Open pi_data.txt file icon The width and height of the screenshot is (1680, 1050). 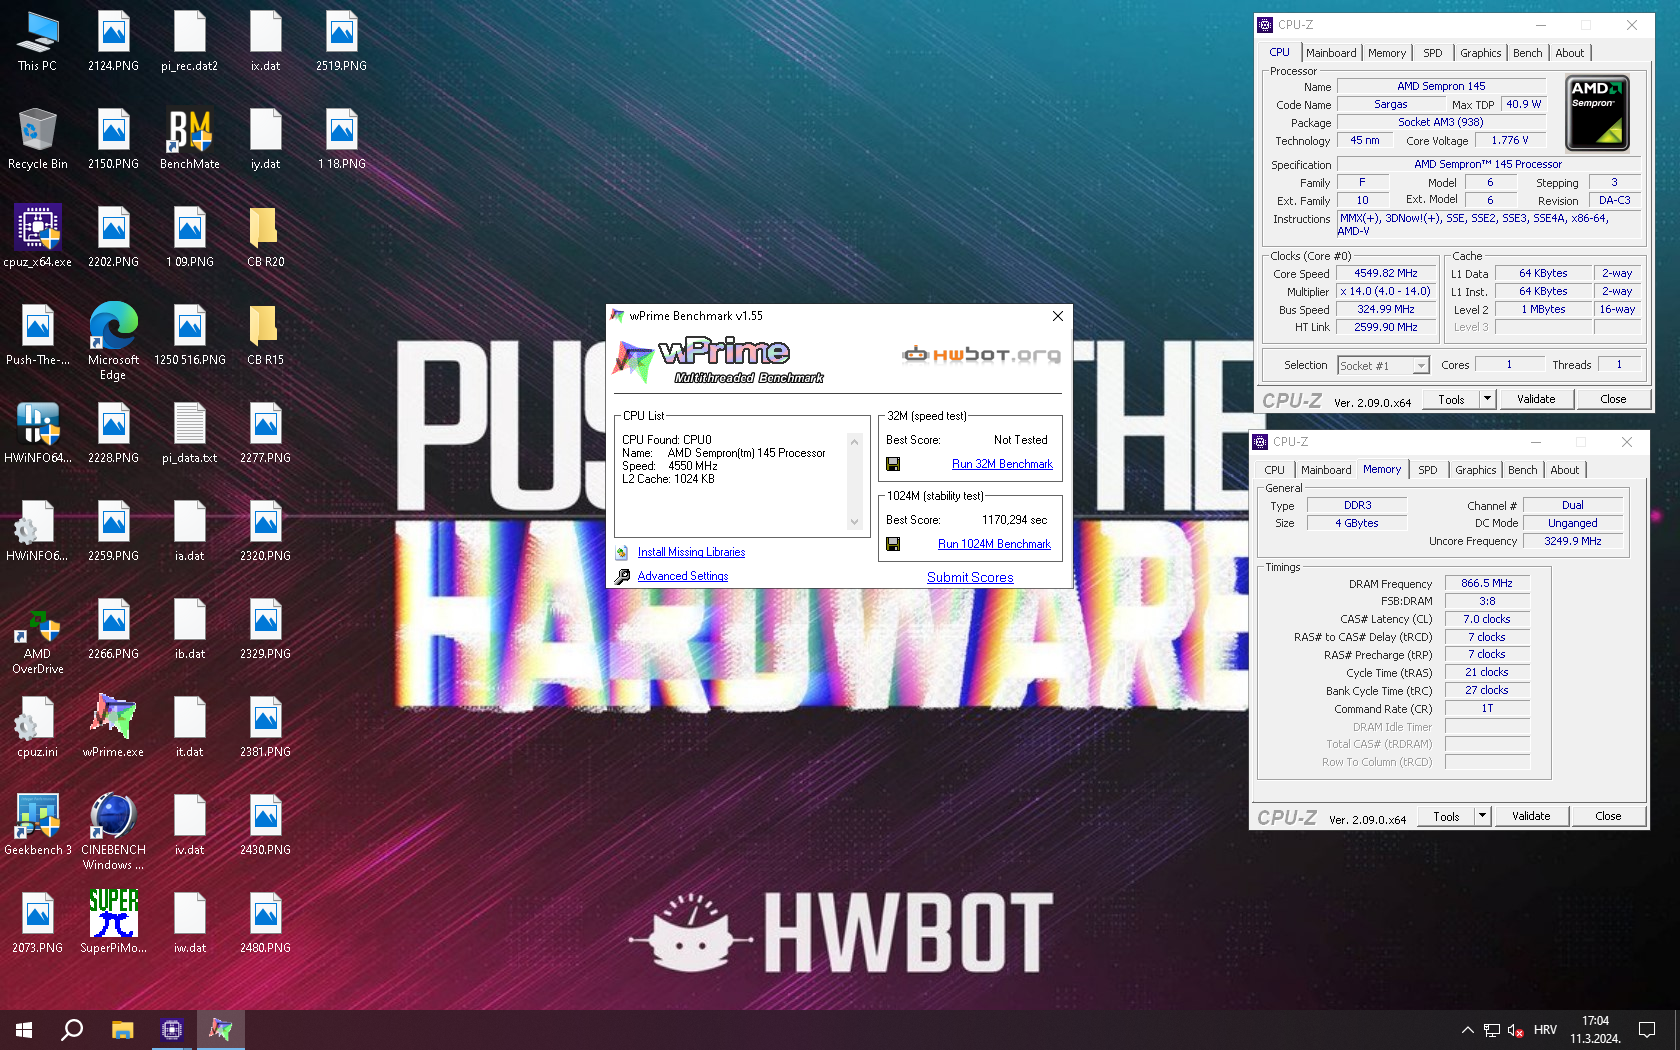tap(189, 433)
